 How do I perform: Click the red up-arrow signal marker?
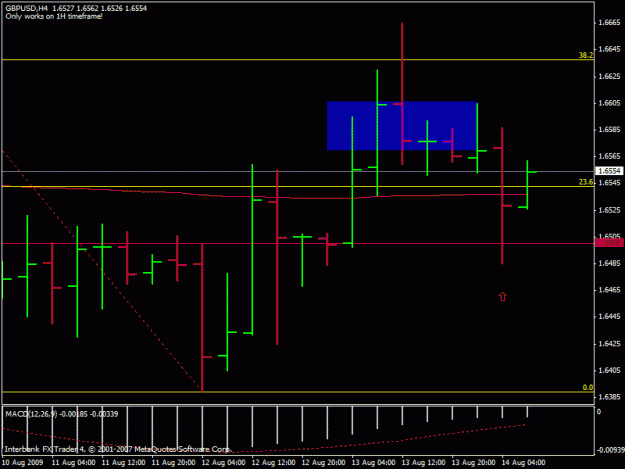click(x=502, y=296)
